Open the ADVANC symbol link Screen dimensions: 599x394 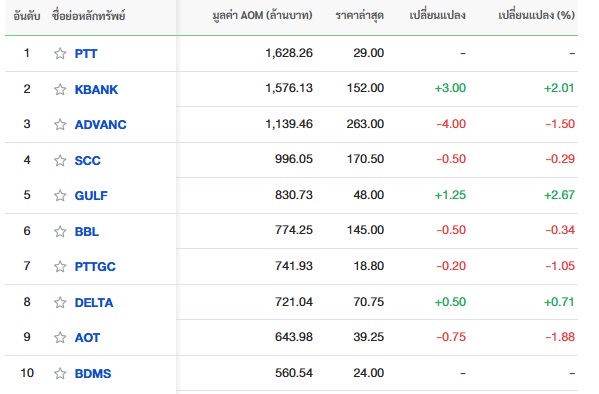tap(100, 125)
